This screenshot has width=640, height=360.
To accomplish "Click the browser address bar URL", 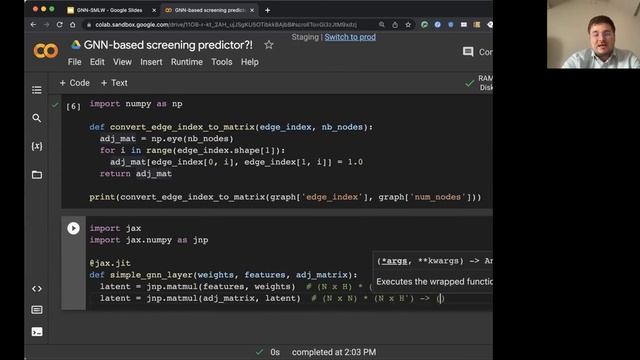I will 226,24.
